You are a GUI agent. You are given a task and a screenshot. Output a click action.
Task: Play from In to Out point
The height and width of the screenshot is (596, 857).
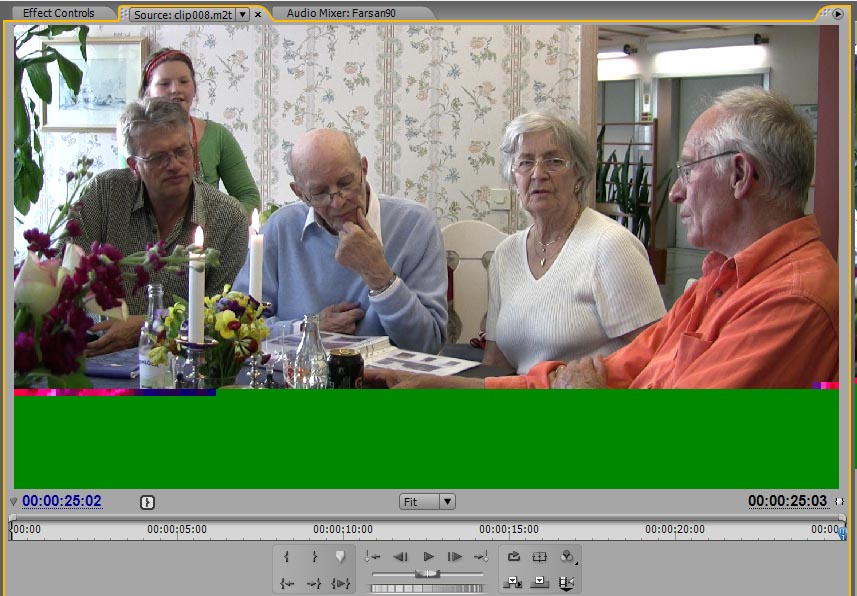point(340,583)
